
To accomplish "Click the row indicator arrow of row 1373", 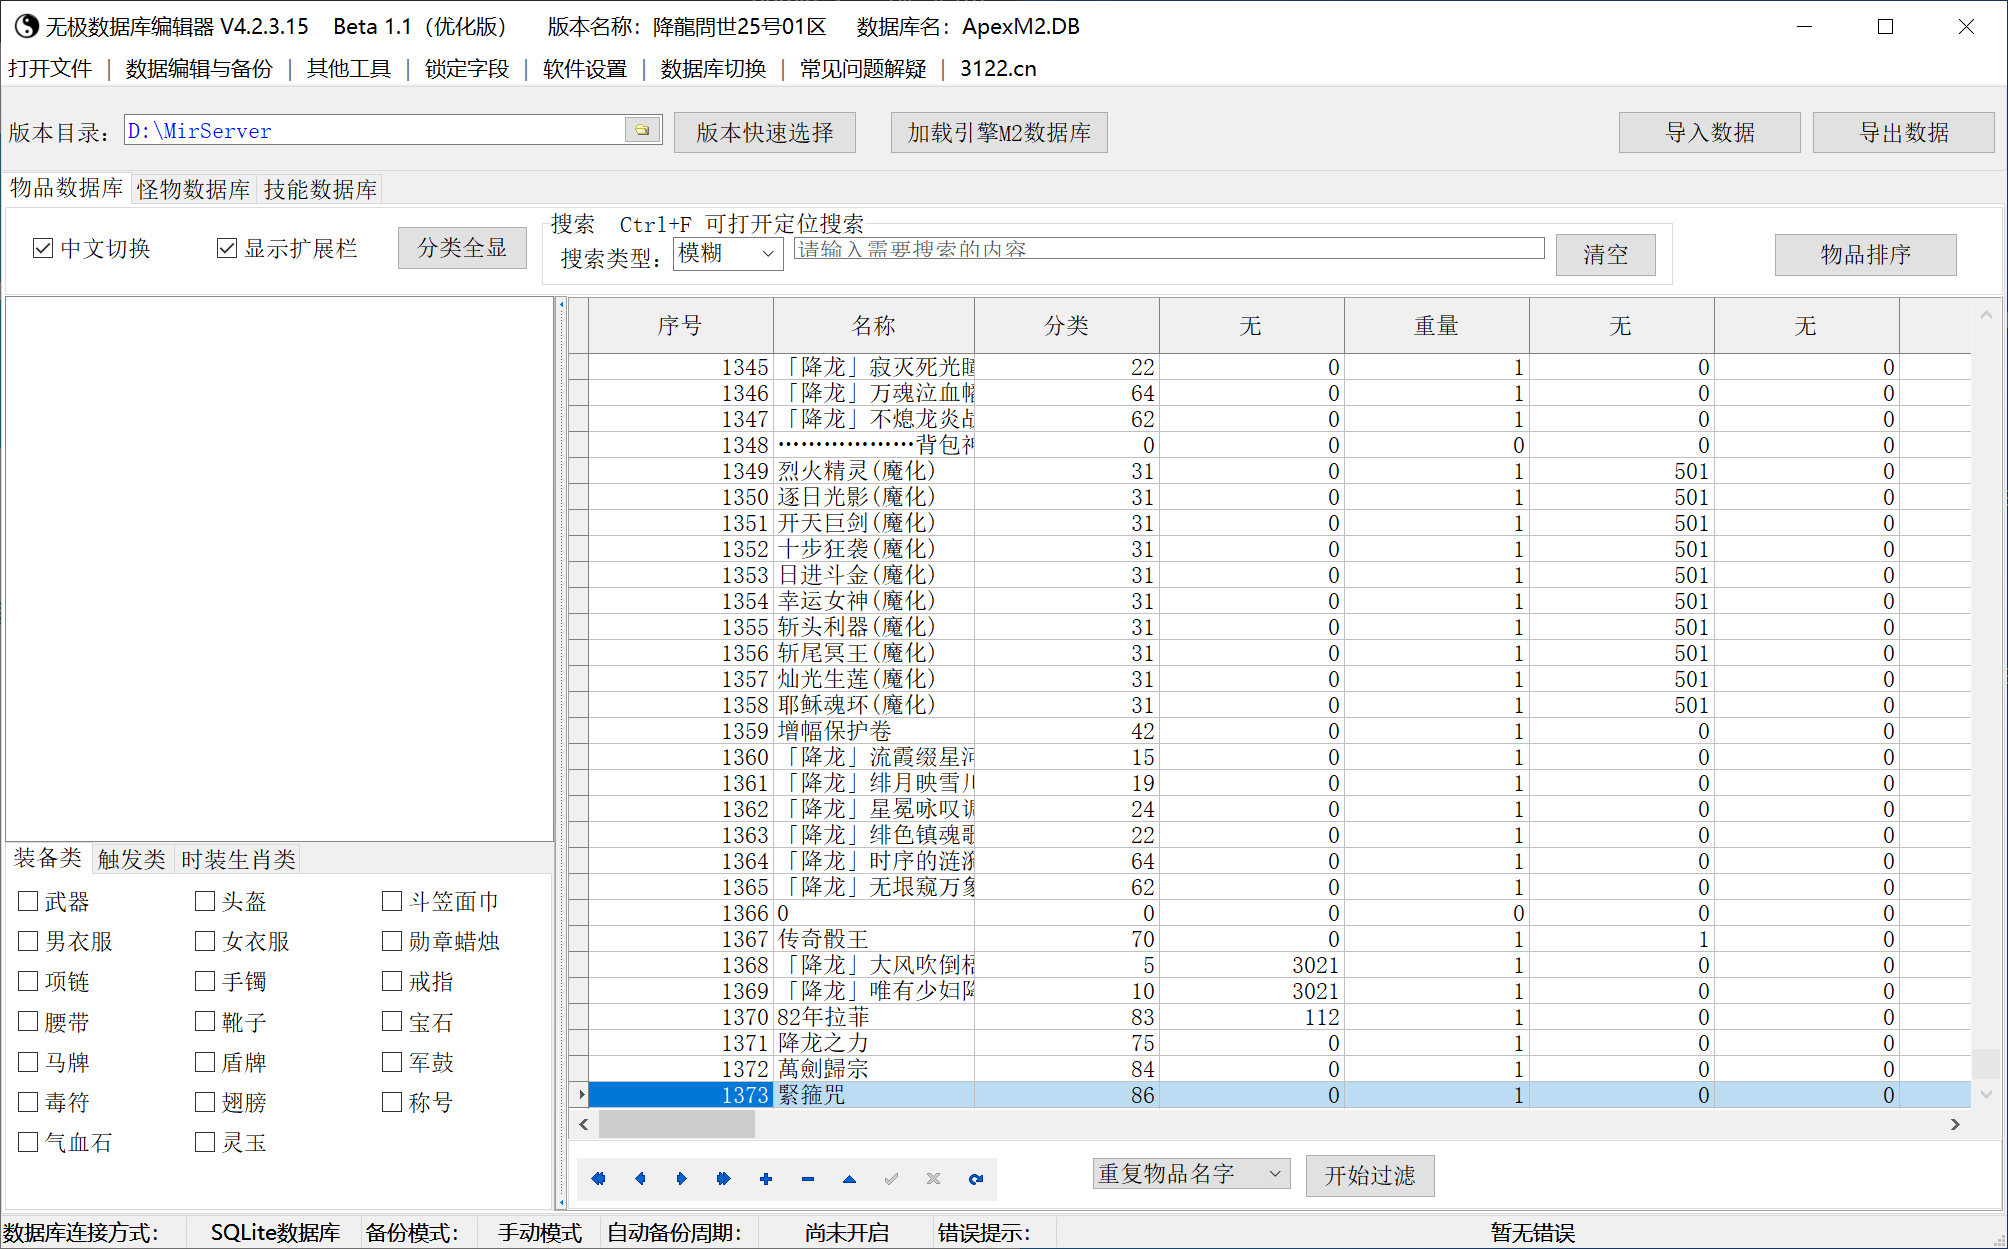I will (x=580, y=1095).
